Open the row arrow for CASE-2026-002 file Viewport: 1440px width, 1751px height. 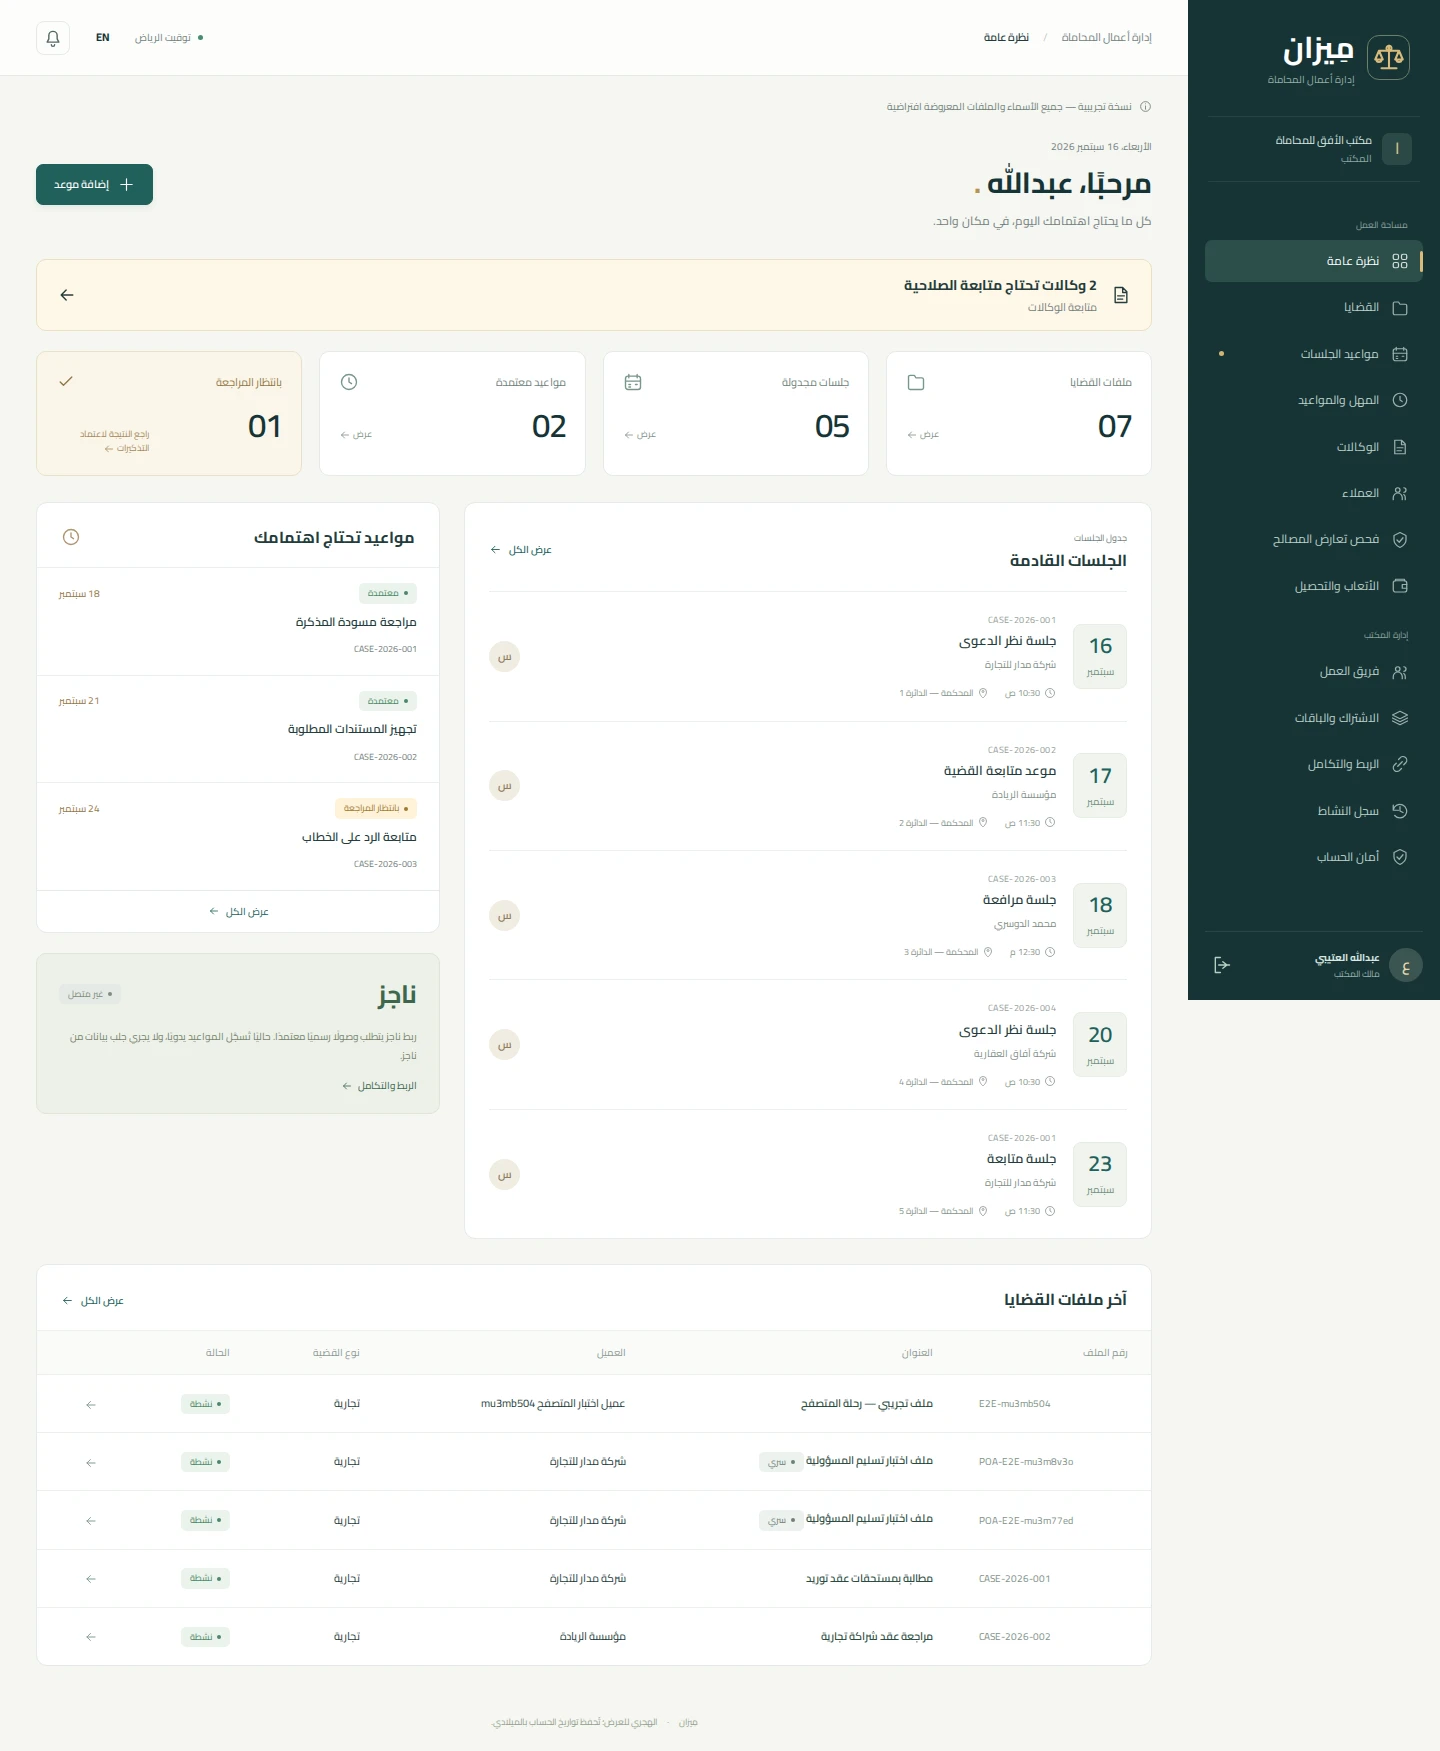(91, 1637)
